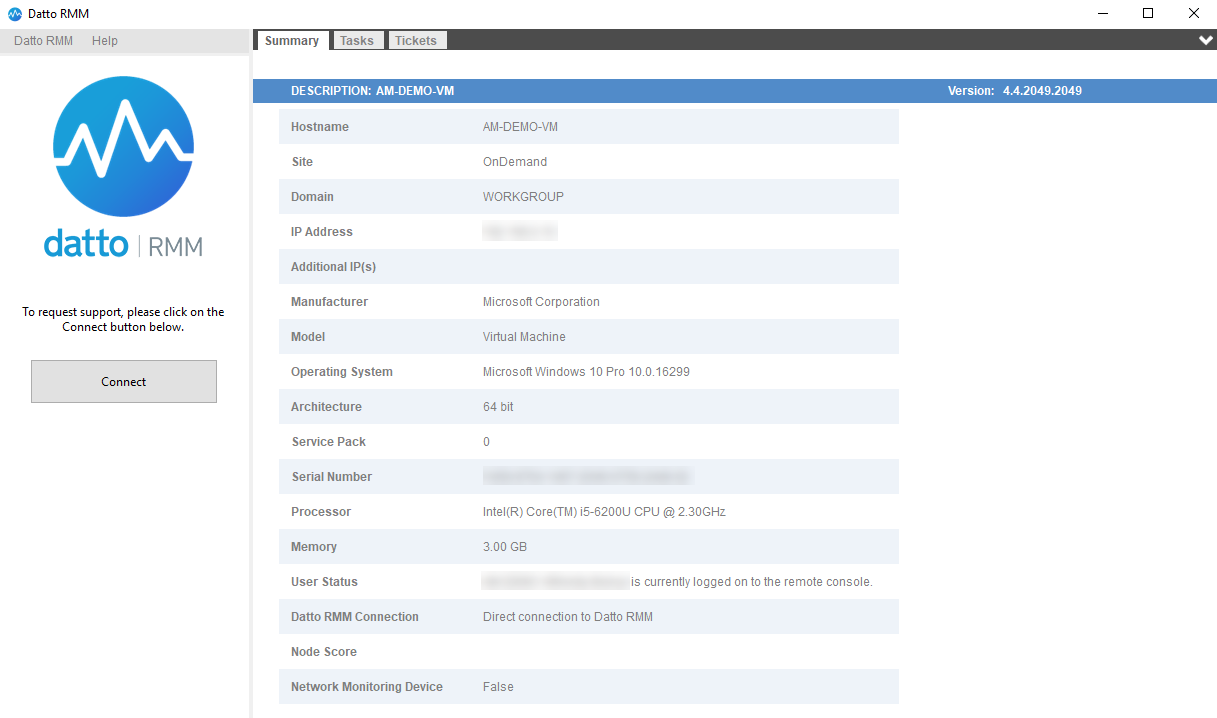Click the Model label
The height and width of the screenshot is (718, 1217).
[x=310, y=337]
